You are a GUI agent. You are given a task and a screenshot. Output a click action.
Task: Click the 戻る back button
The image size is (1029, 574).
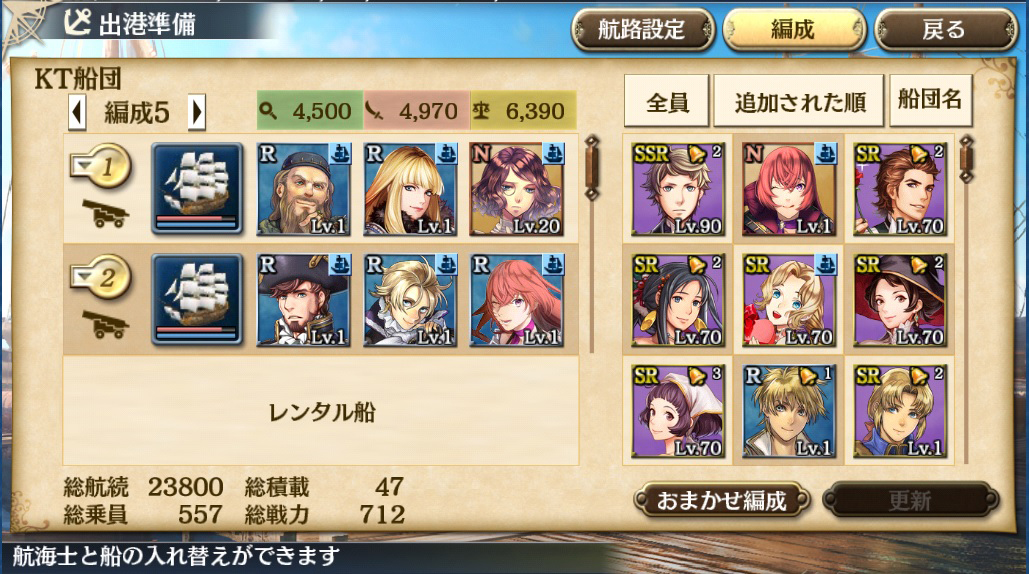[x=945, y=30]
